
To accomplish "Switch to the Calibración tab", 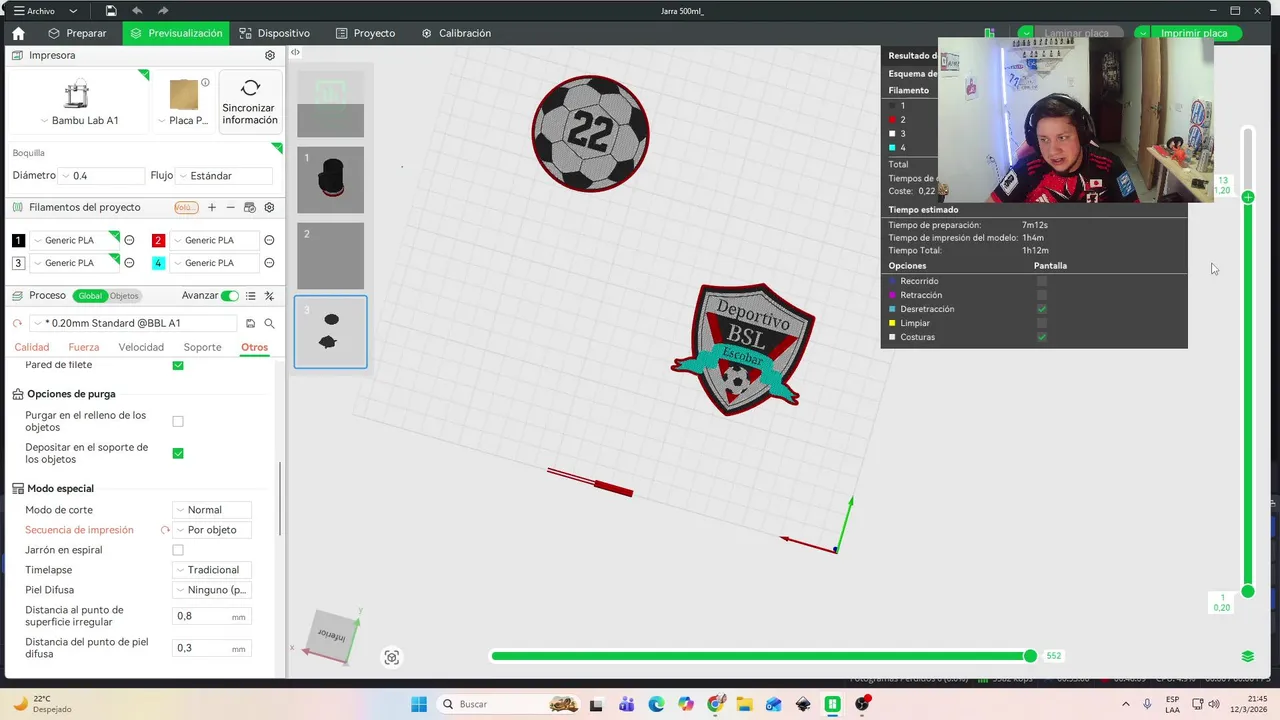I will (456, 33).
